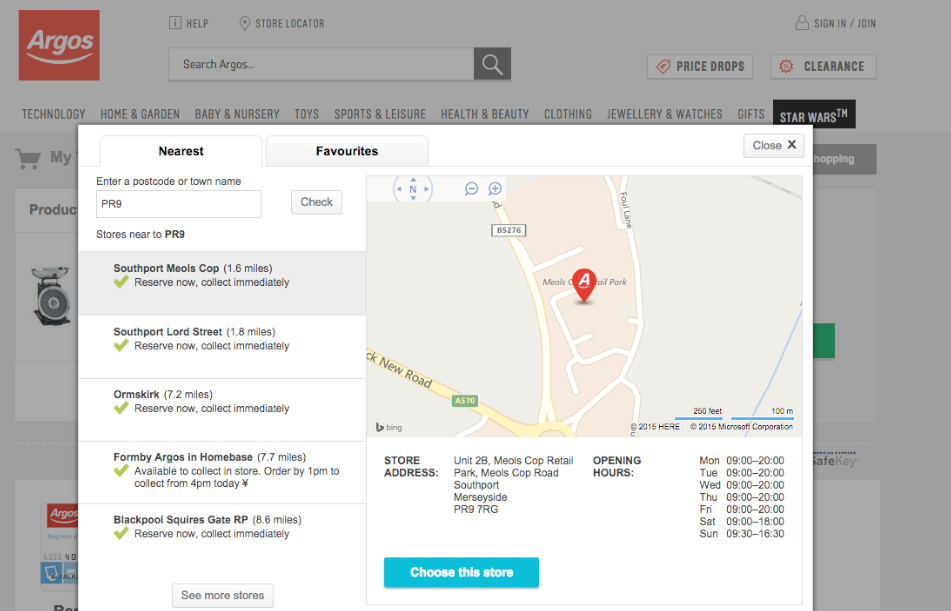Screen dimensions: 951x611
Task: Open the Jewellery & Watches menu
Action: [x=665, y=114]
